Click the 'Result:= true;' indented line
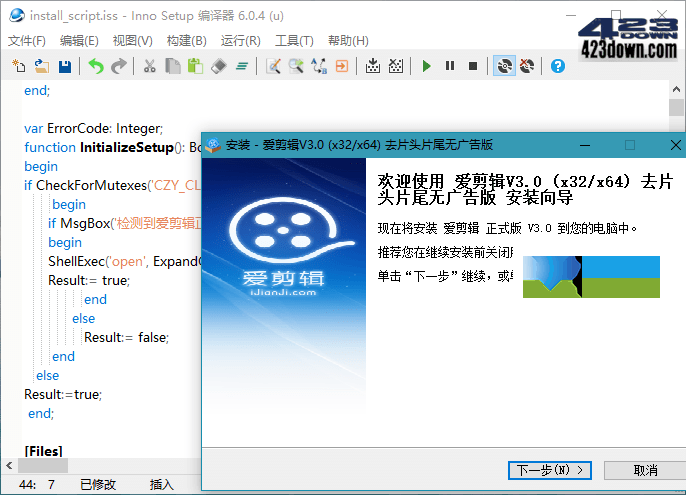 [89, 280]
